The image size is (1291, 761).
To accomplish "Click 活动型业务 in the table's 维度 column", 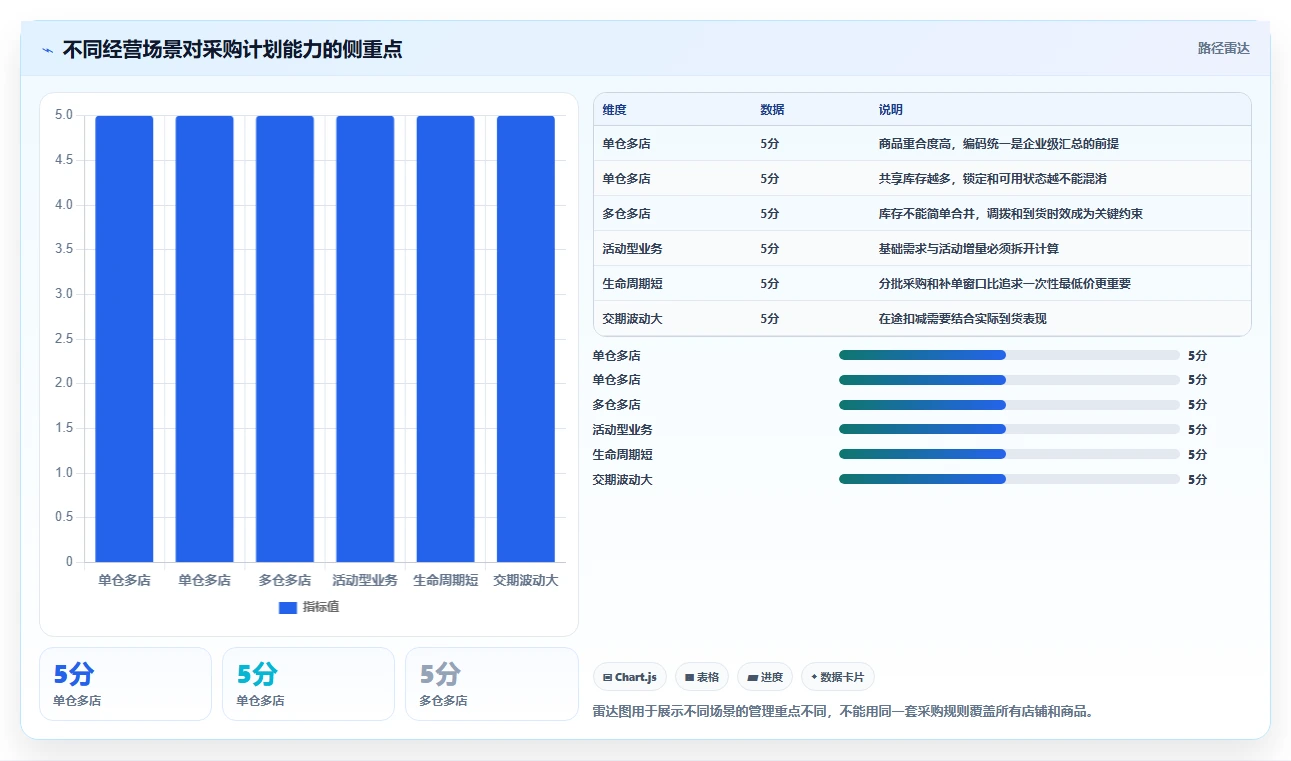I will 633,249.
